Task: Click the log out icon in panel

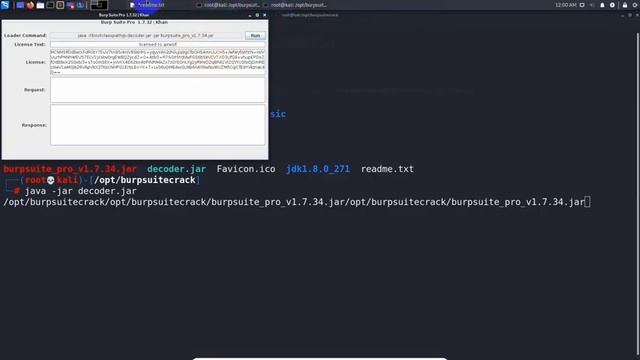Action: pyautogui.click(x=636, y=5)
